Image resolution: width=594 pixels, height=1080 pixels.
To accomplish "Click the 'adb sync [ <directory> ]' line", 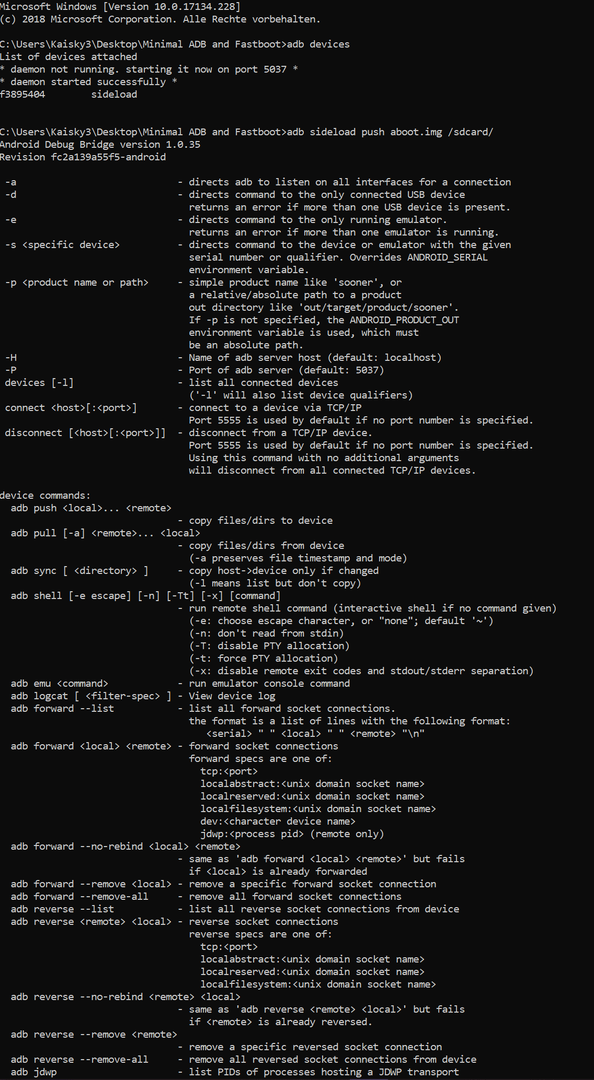I will [88, 570].
